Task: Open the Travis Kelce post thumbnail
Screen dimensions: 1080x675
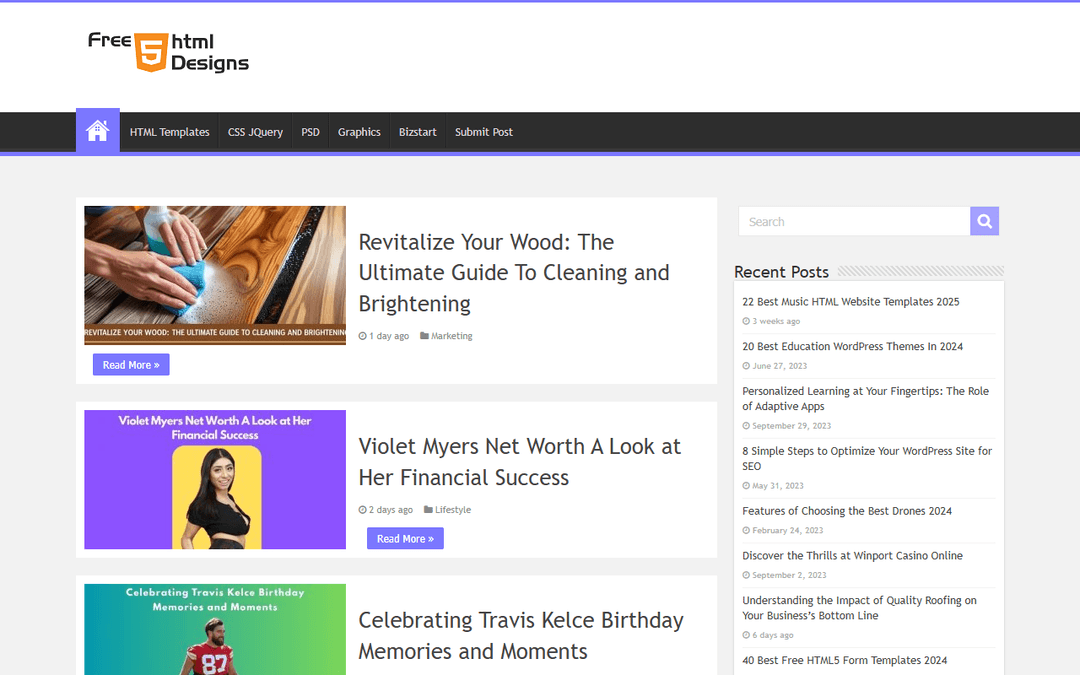Action: 215,630
